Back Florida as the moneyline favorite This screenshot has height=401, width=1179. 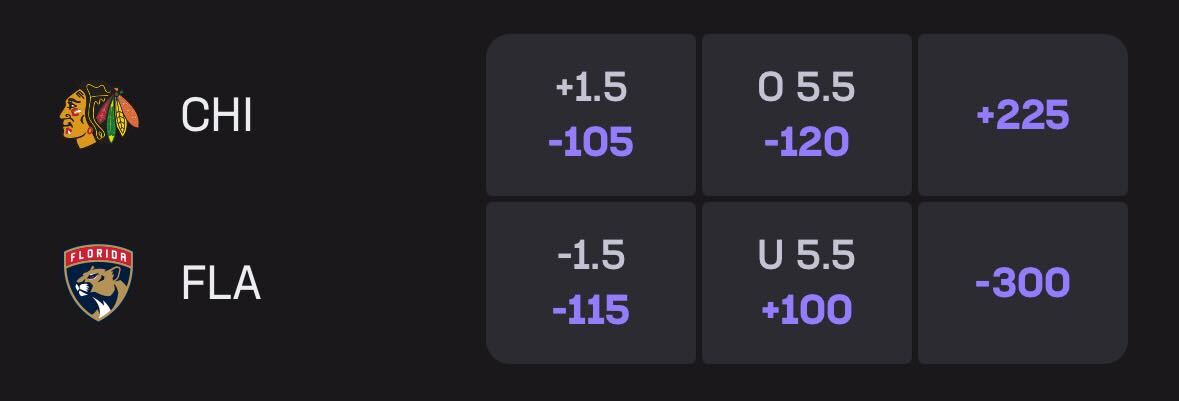coord(1022,283)
